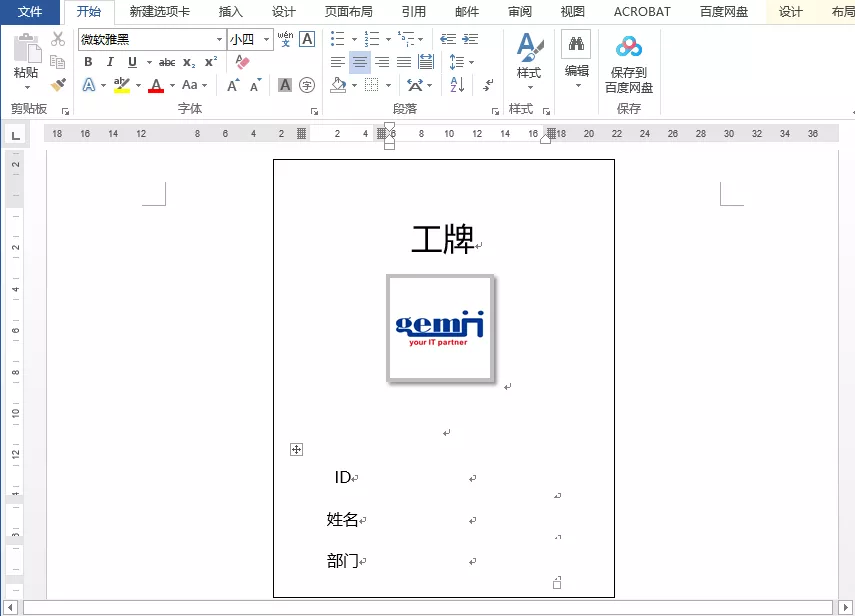Viewport: 855px width, 616px height.
Task: Switch to the 插入 ribbon tab
Action: 229,12
